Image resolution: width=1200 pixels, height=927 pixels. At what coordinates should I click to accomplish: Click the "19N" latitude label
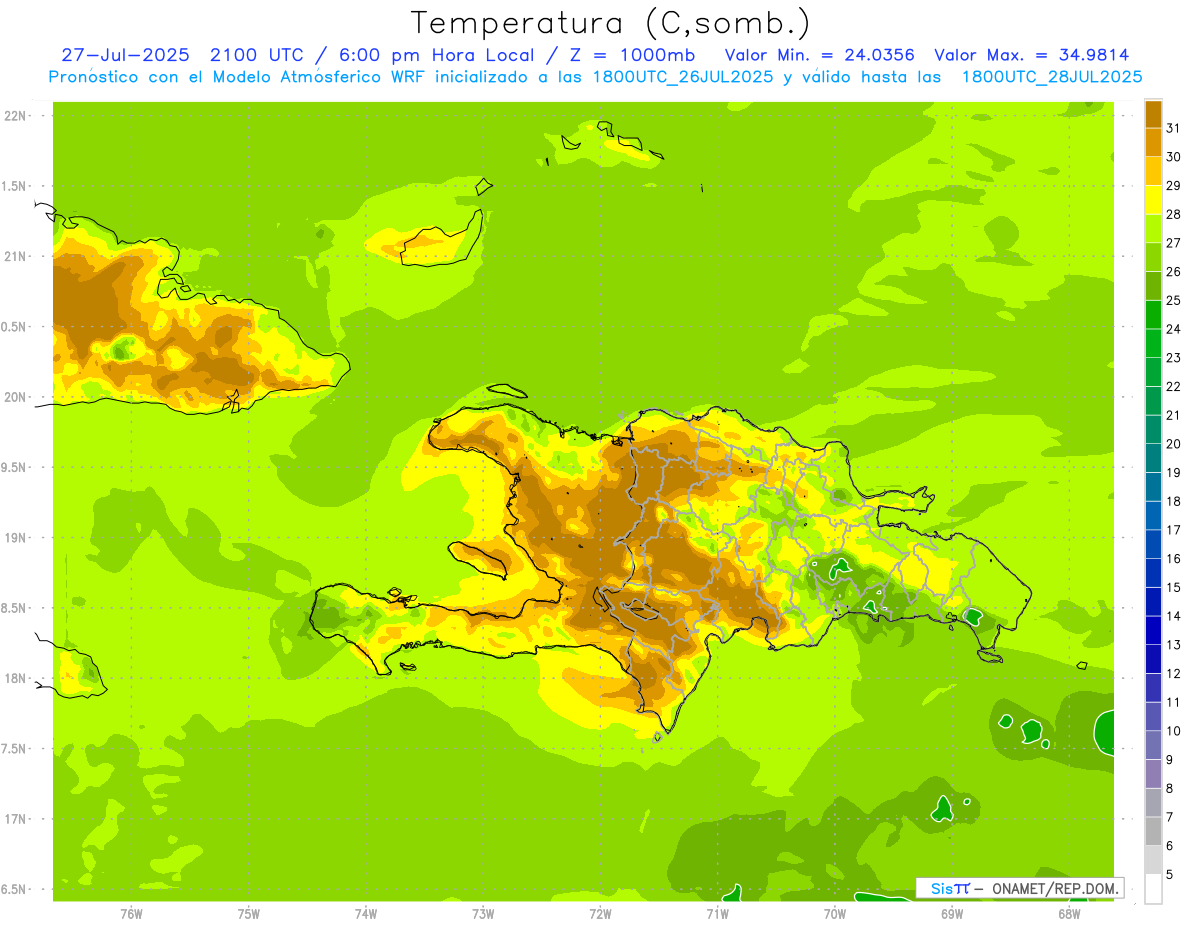click(14, 537)
